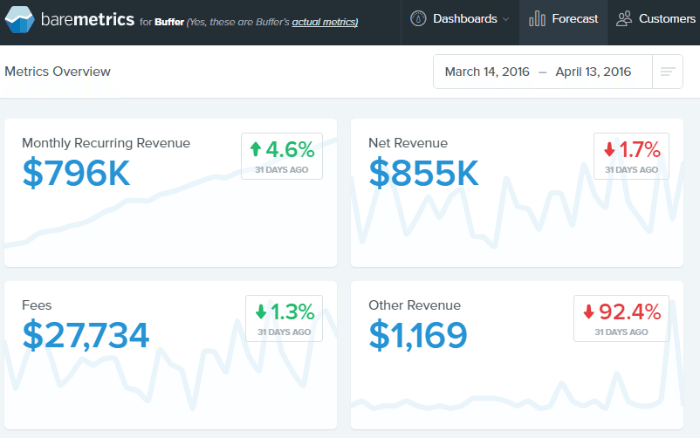Open the $796K Monthly Recurring Revenue value
This screenshot has height=438, width=700.
click(x=76, y=175)
